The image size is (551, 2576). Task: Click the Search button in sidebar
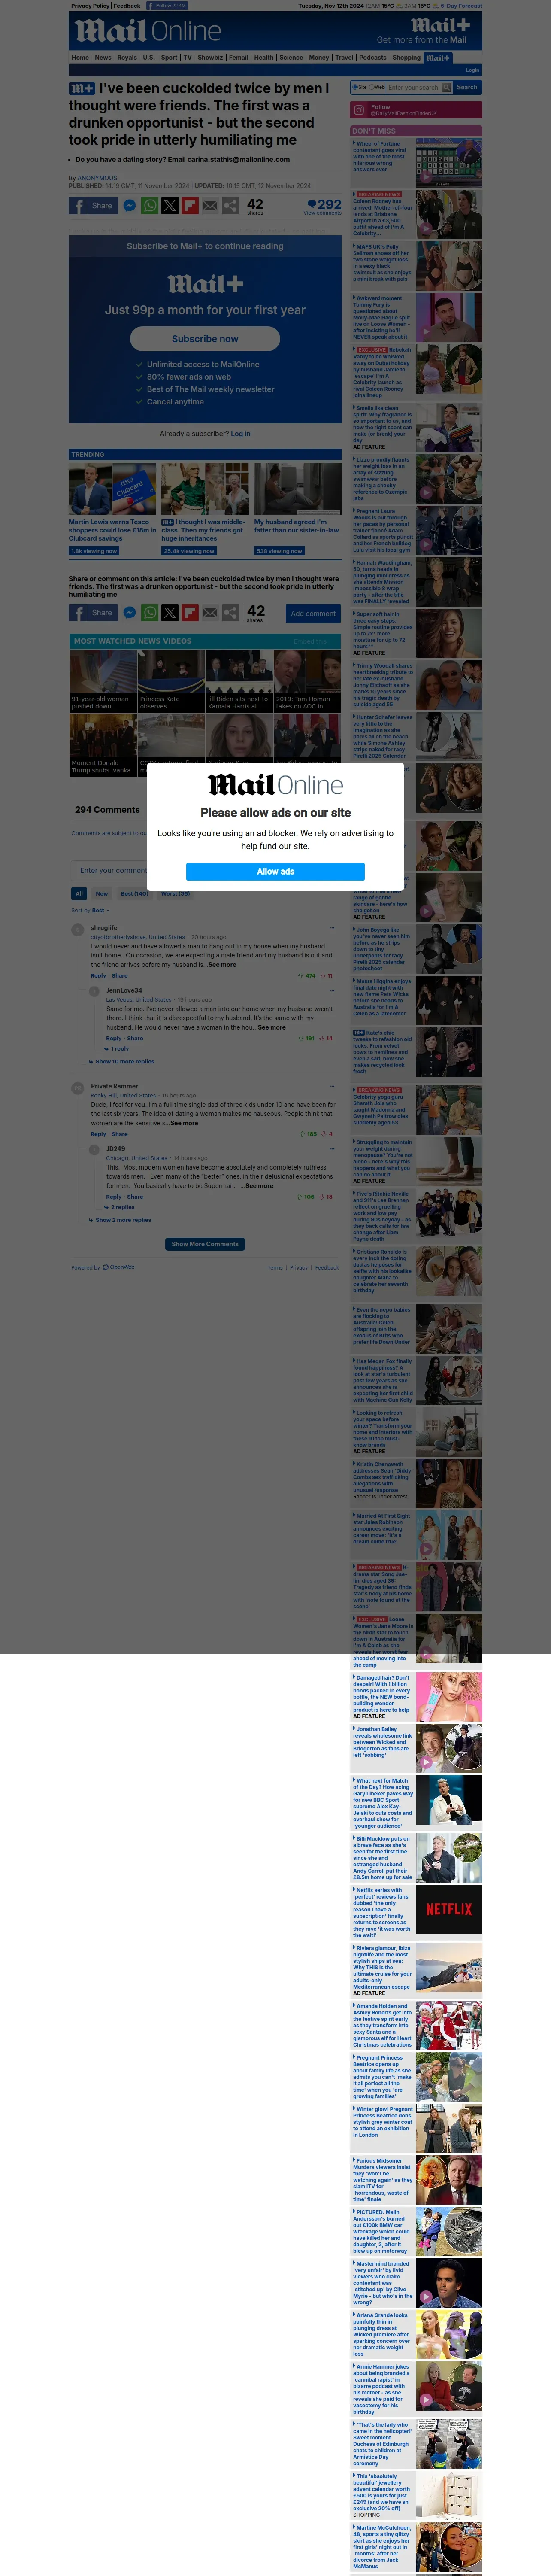467,87
